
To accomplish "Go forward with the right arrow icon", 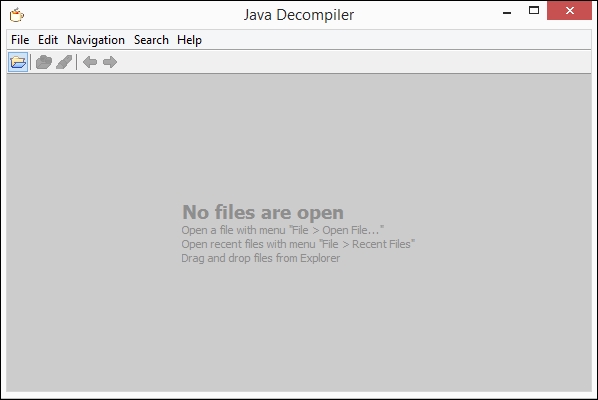I will pyautogui.click(x=110, y=62).
